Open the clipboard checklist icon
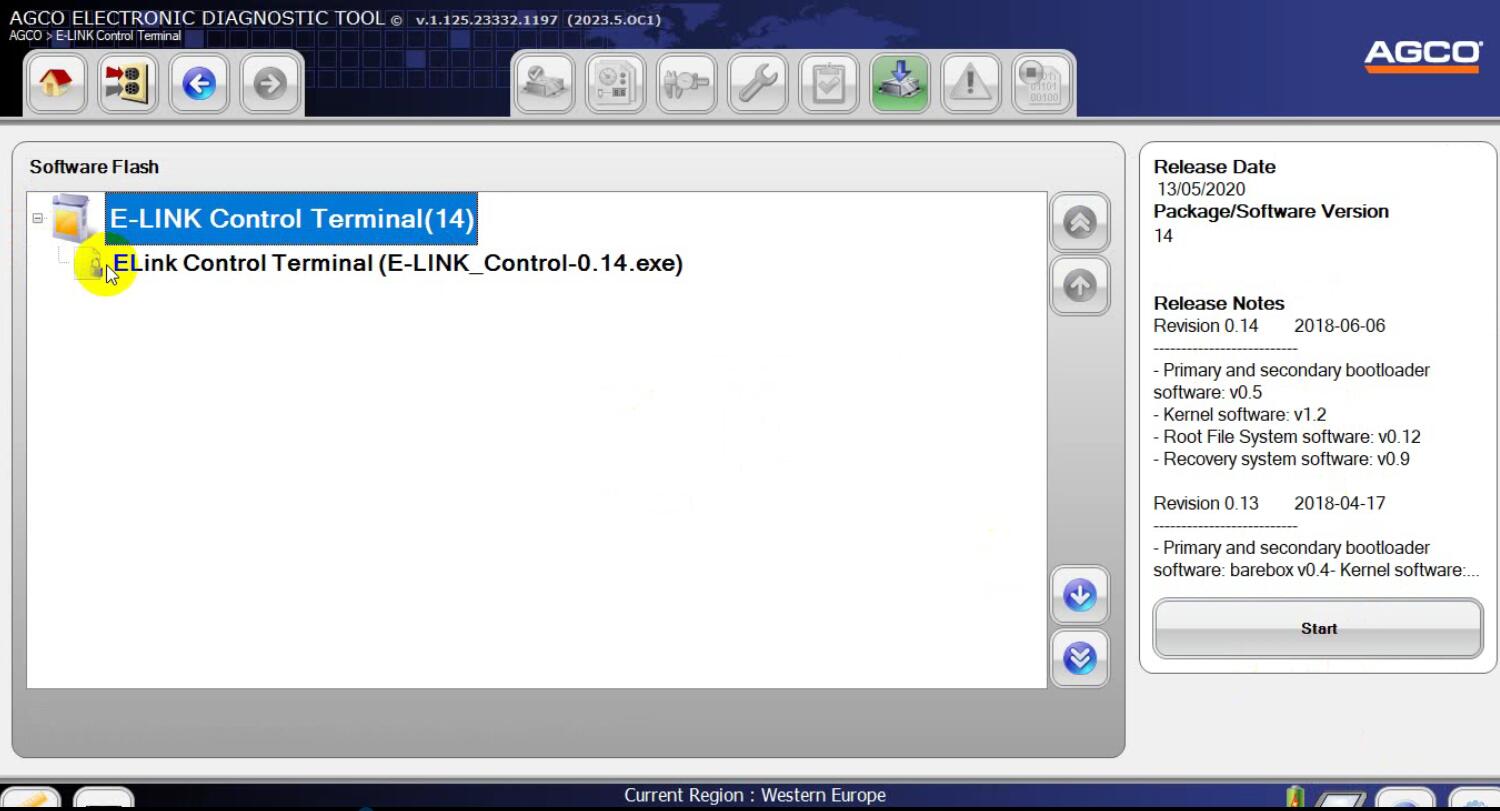1500x811 pixels. [829, 83]
